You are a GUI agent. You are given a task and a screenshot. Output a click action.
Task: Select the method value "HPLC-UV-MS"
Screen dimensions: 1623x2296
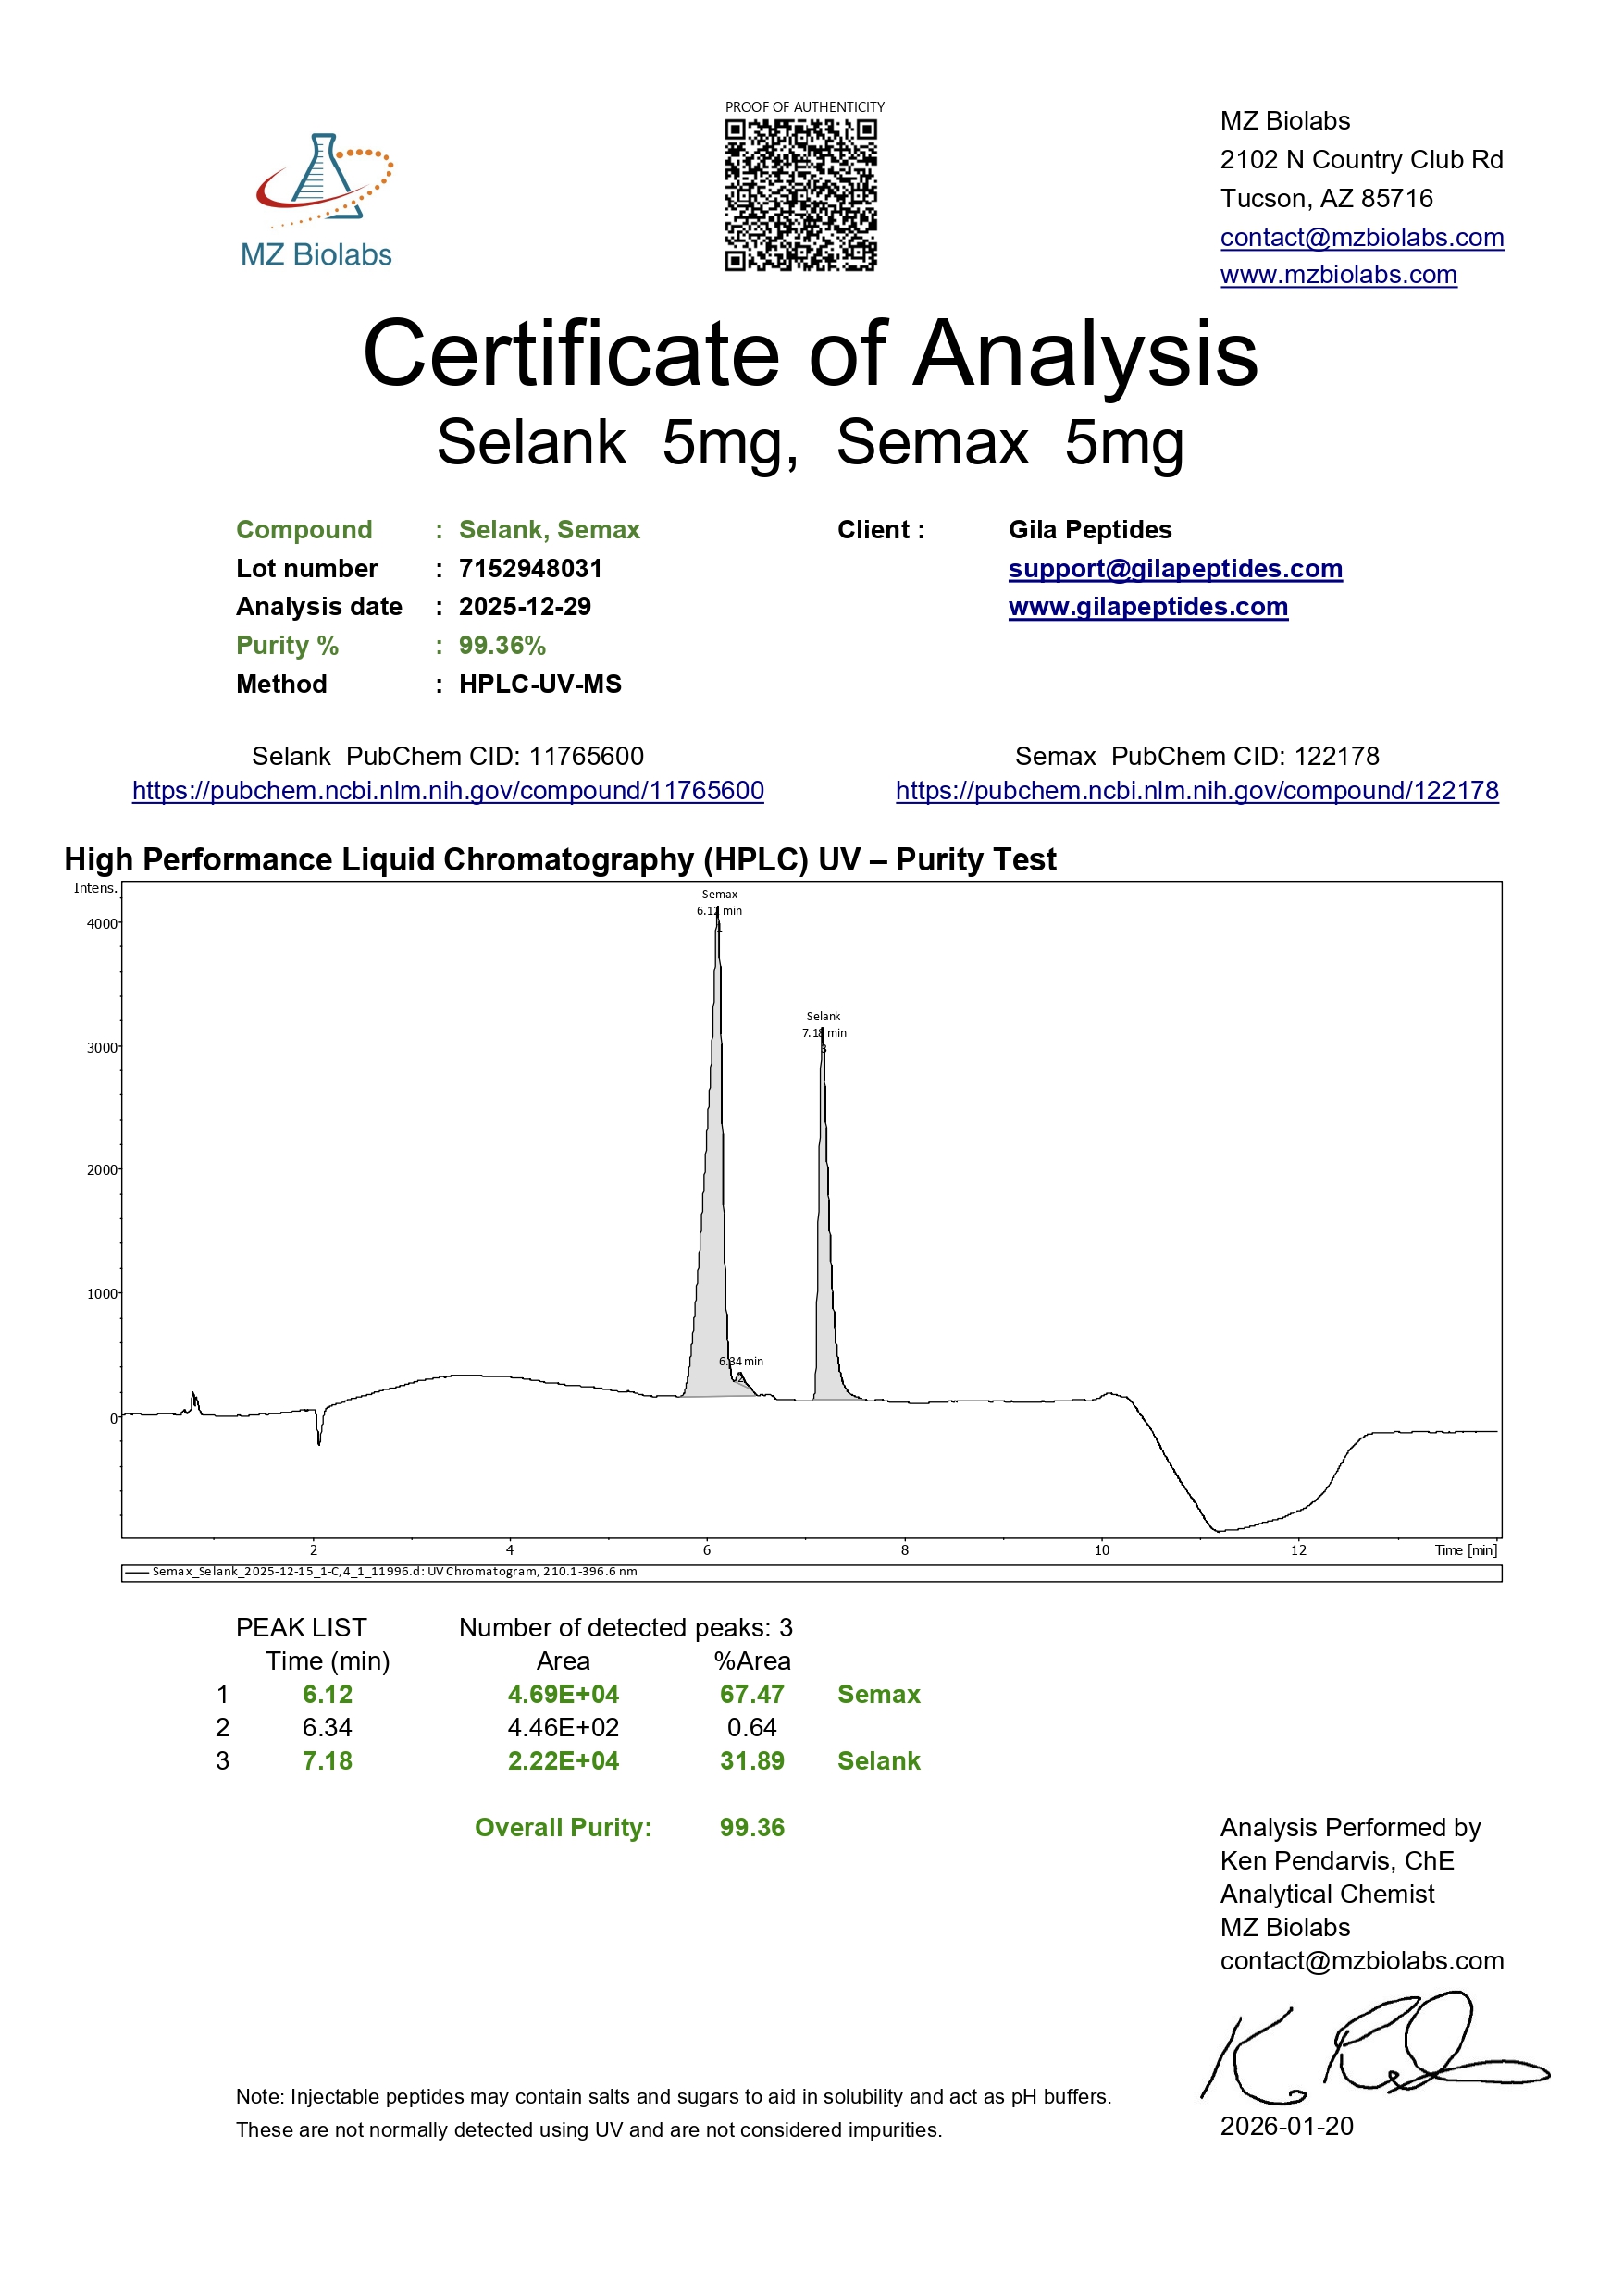pos(540,684)
